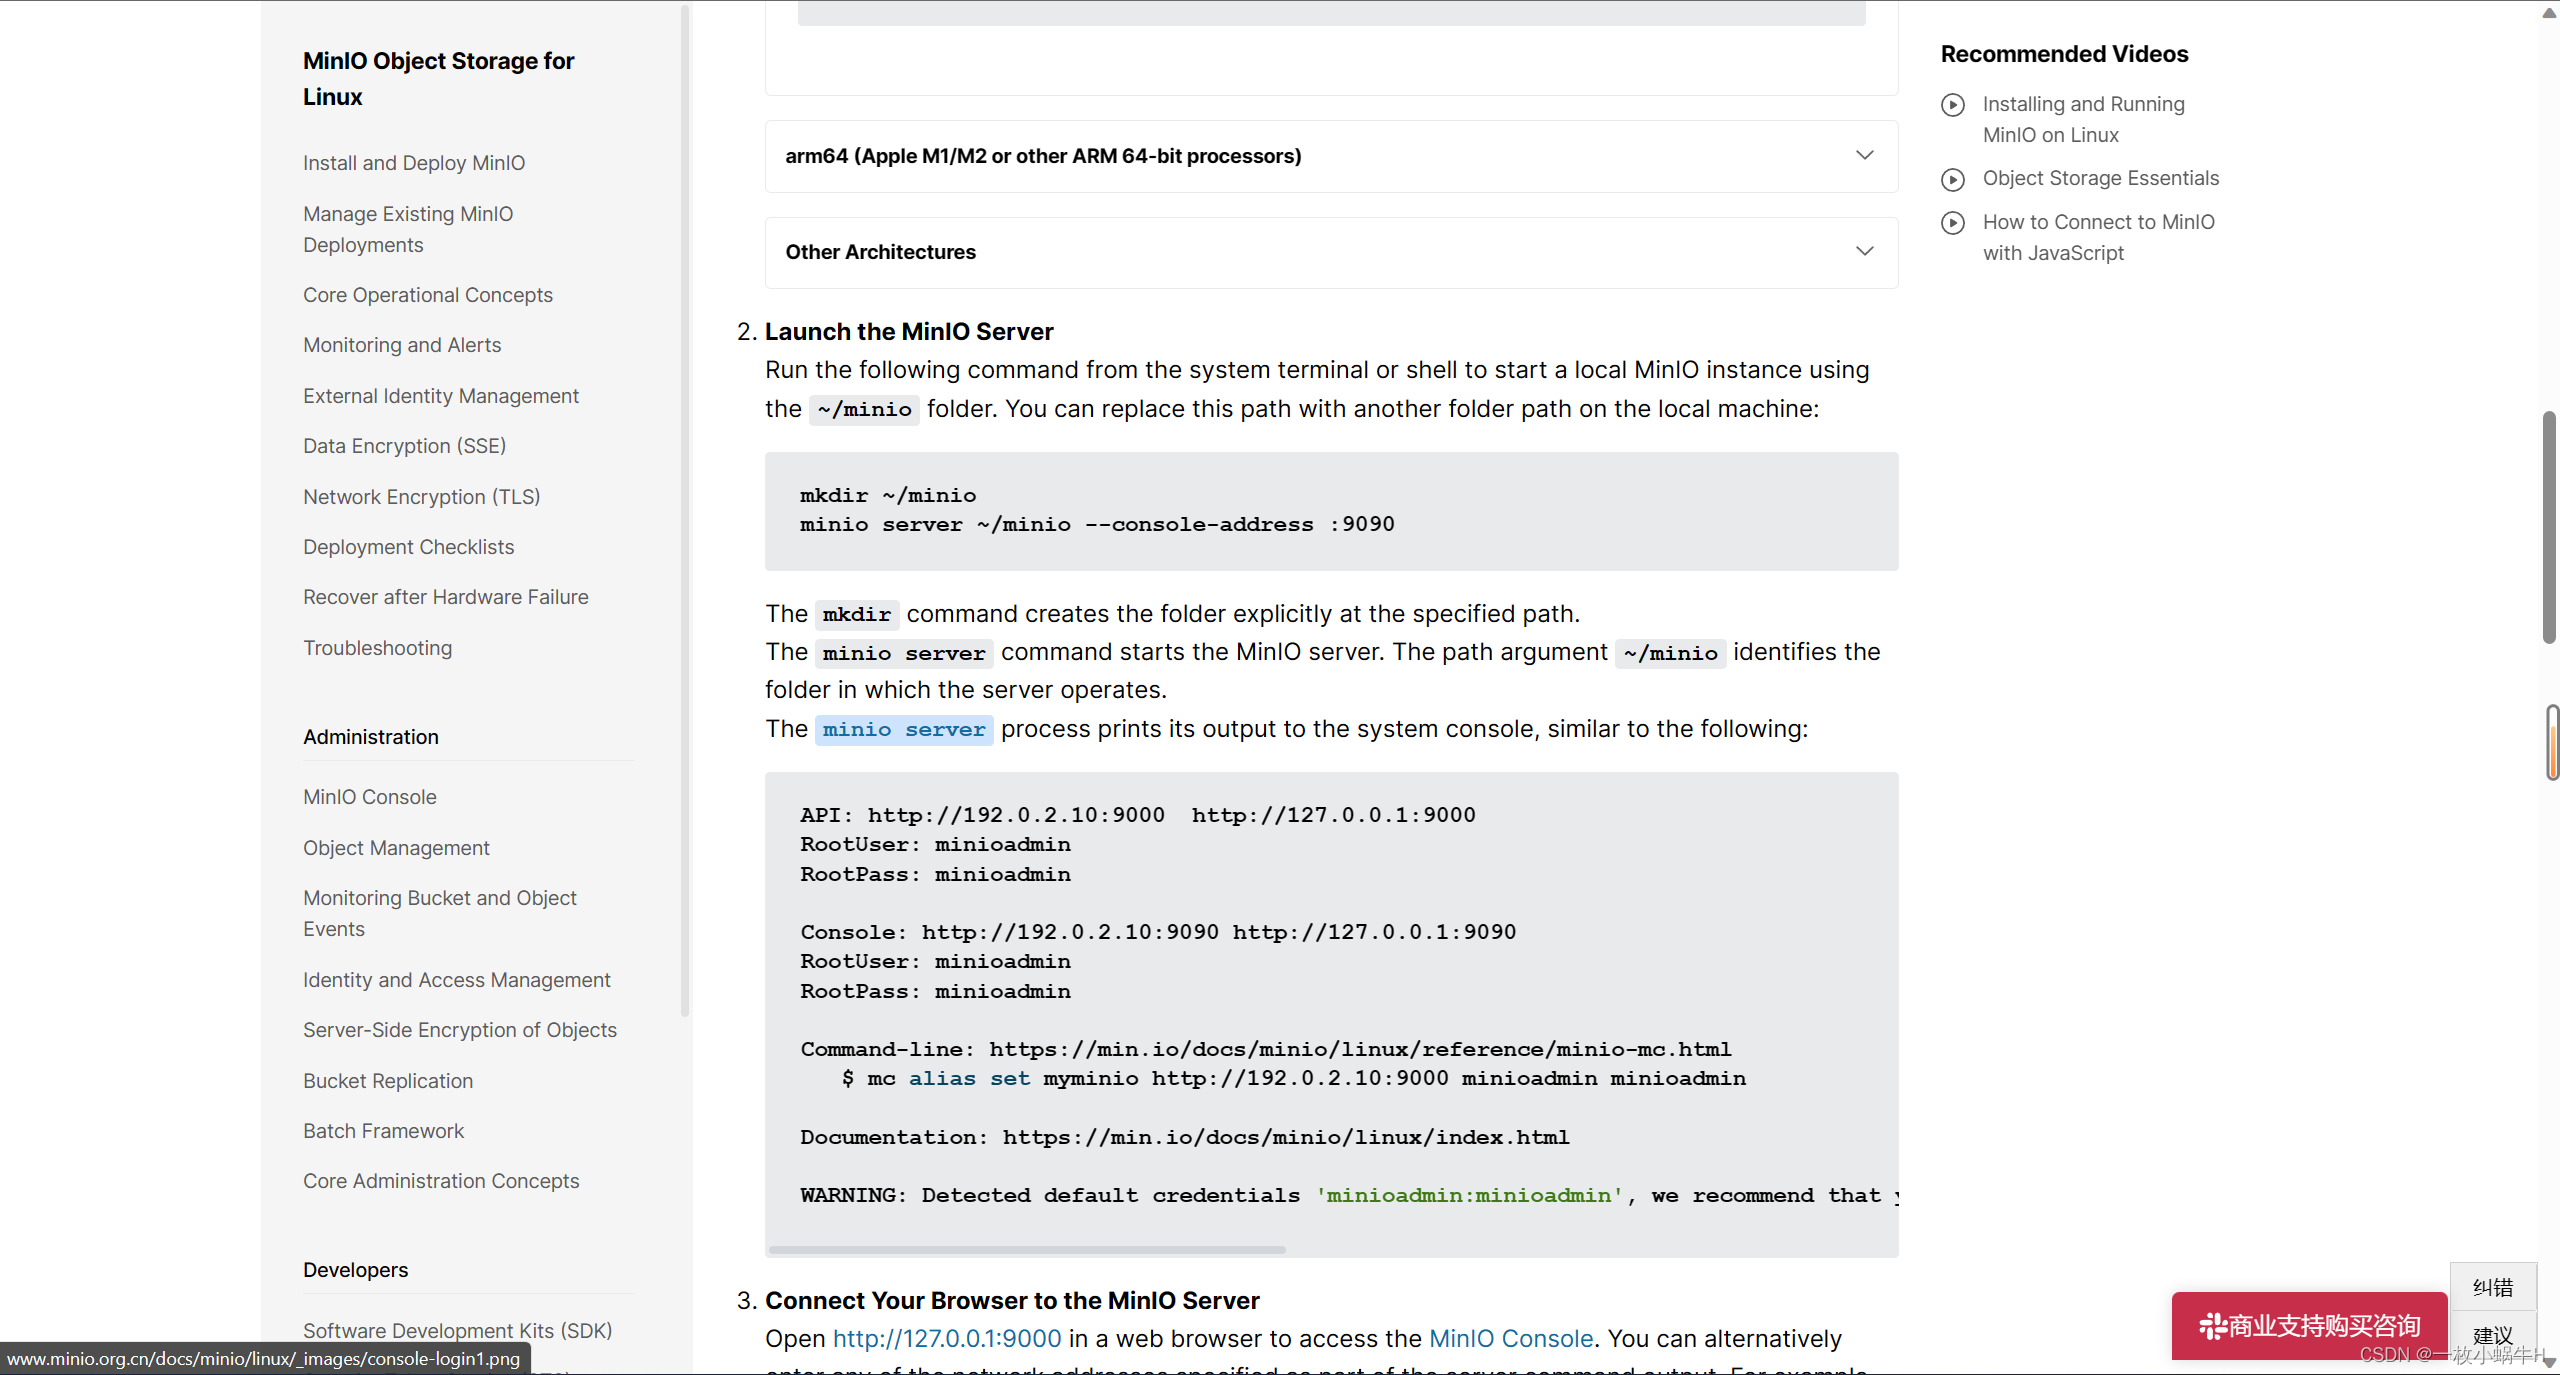Select Monitoring and Alerts in sidebar
Viewport: 2560px width, 1375px height.
coord(402,345)
